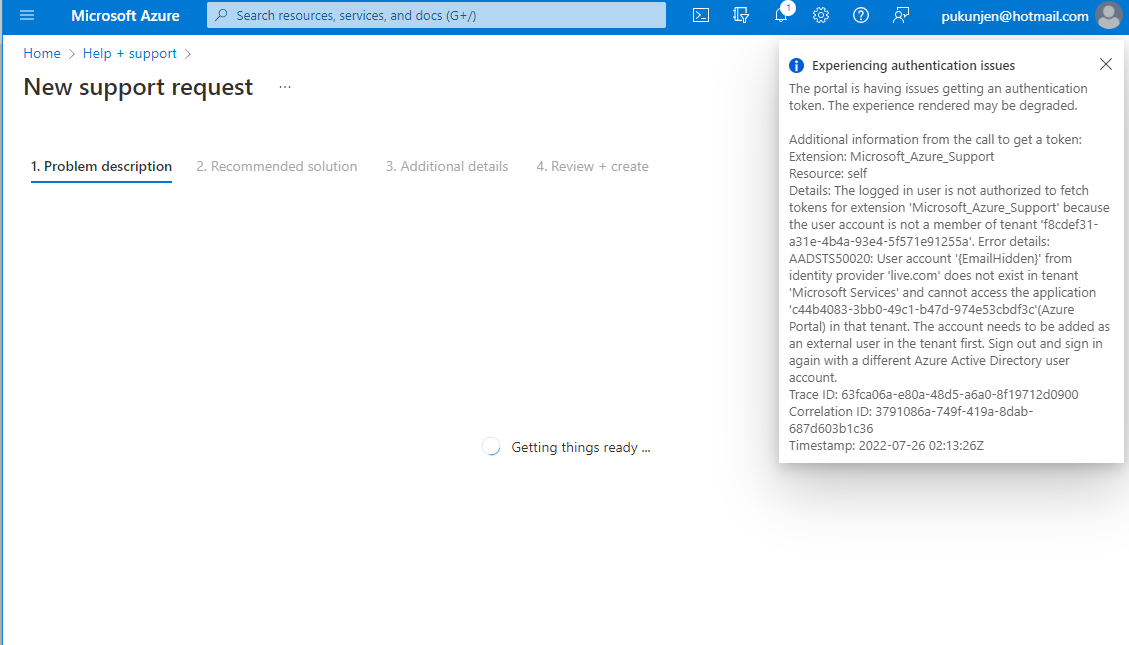Click the Timestamp line in notification
The width and height of the screenshot is (1129, 645).
886,446
